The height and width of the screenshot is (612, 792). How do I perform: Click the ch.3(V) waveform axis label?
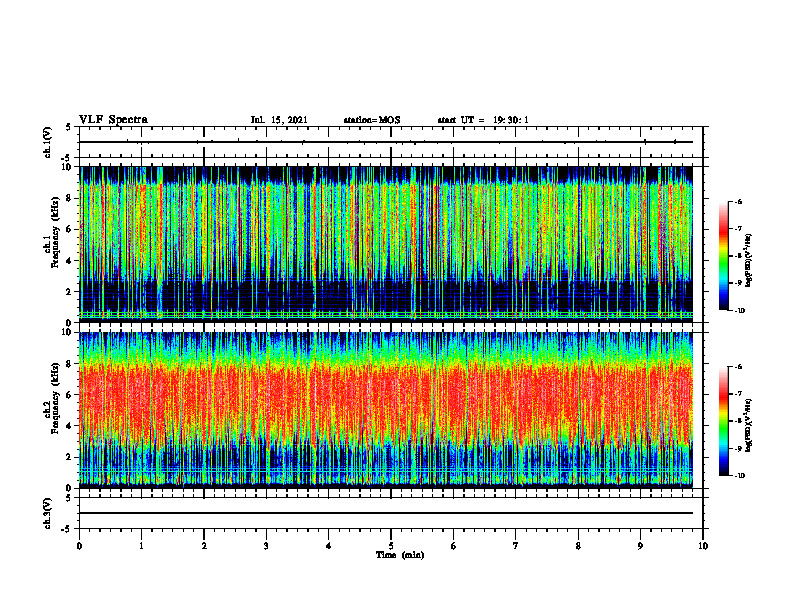point(48,513)
